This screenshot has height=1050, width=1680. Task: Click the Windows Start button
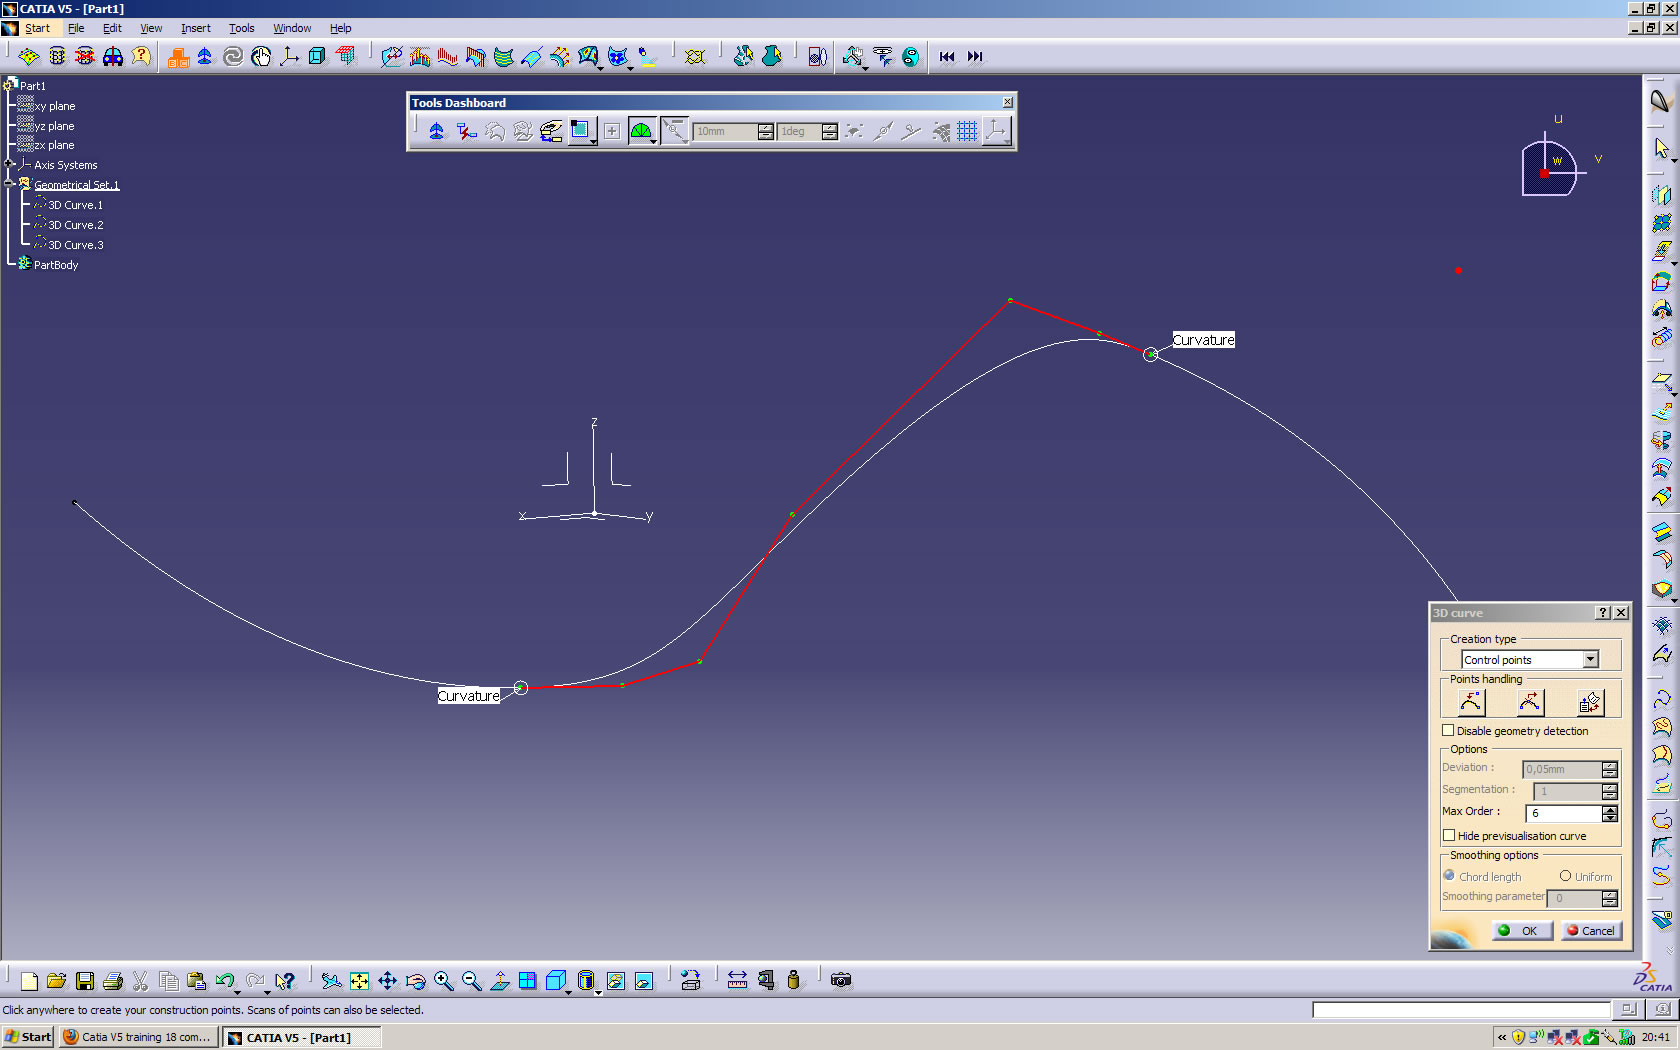click(27, 1037)
